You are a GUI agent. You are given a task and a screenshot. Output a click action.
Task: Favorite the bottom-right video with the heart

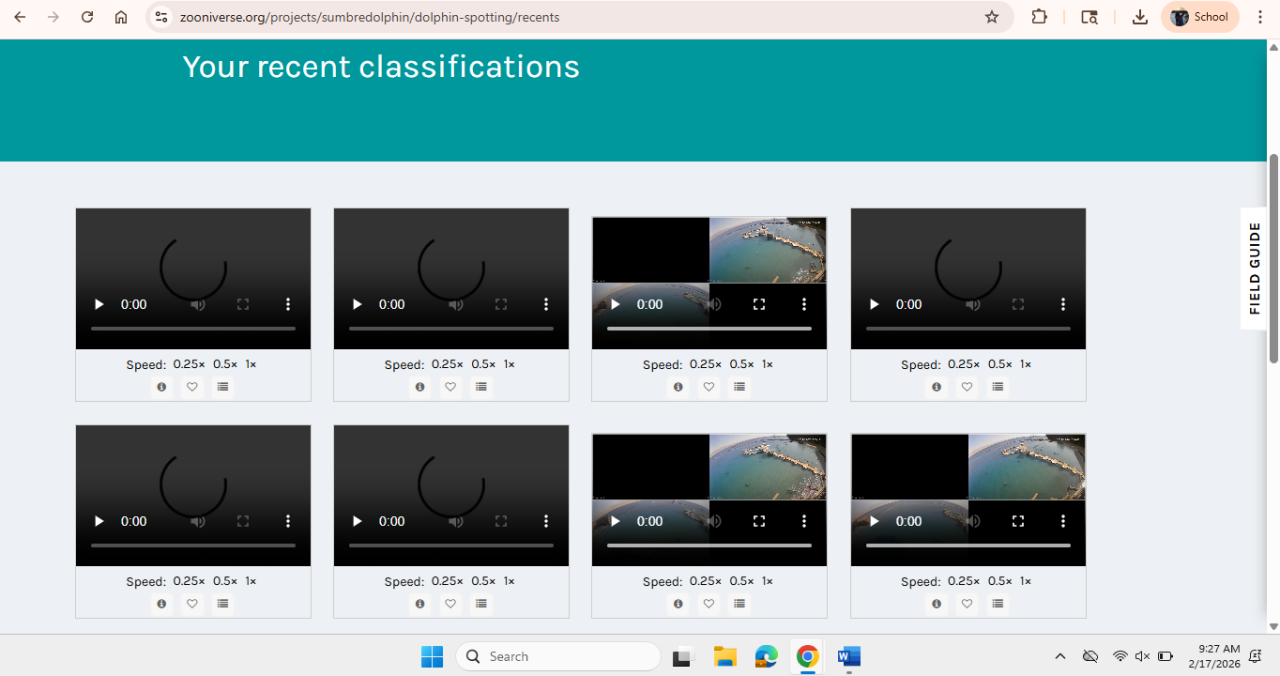(967, 604)
